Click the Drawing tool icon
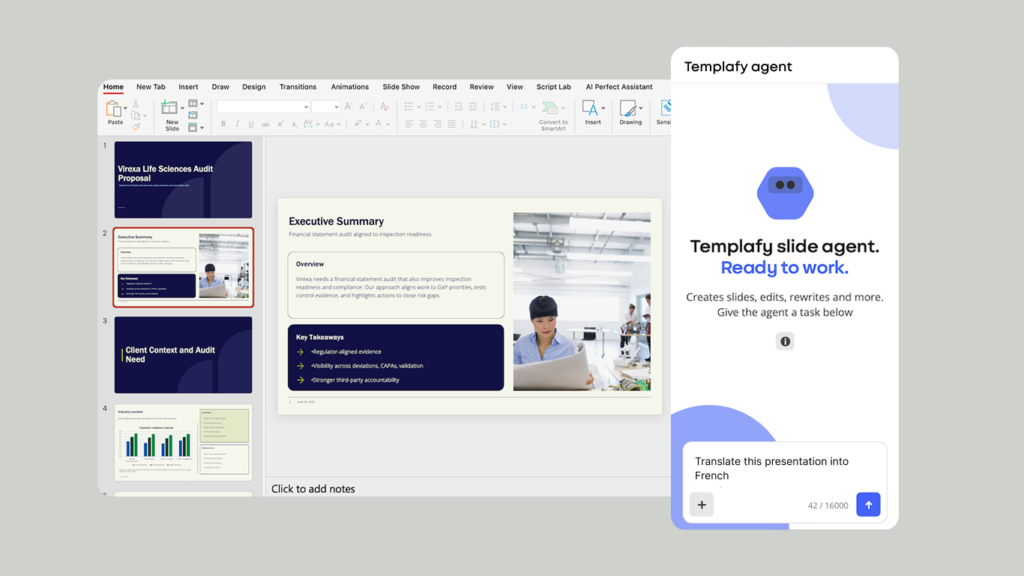The height and width of the screenshot is (576, 1024). [x=628, y=108]
